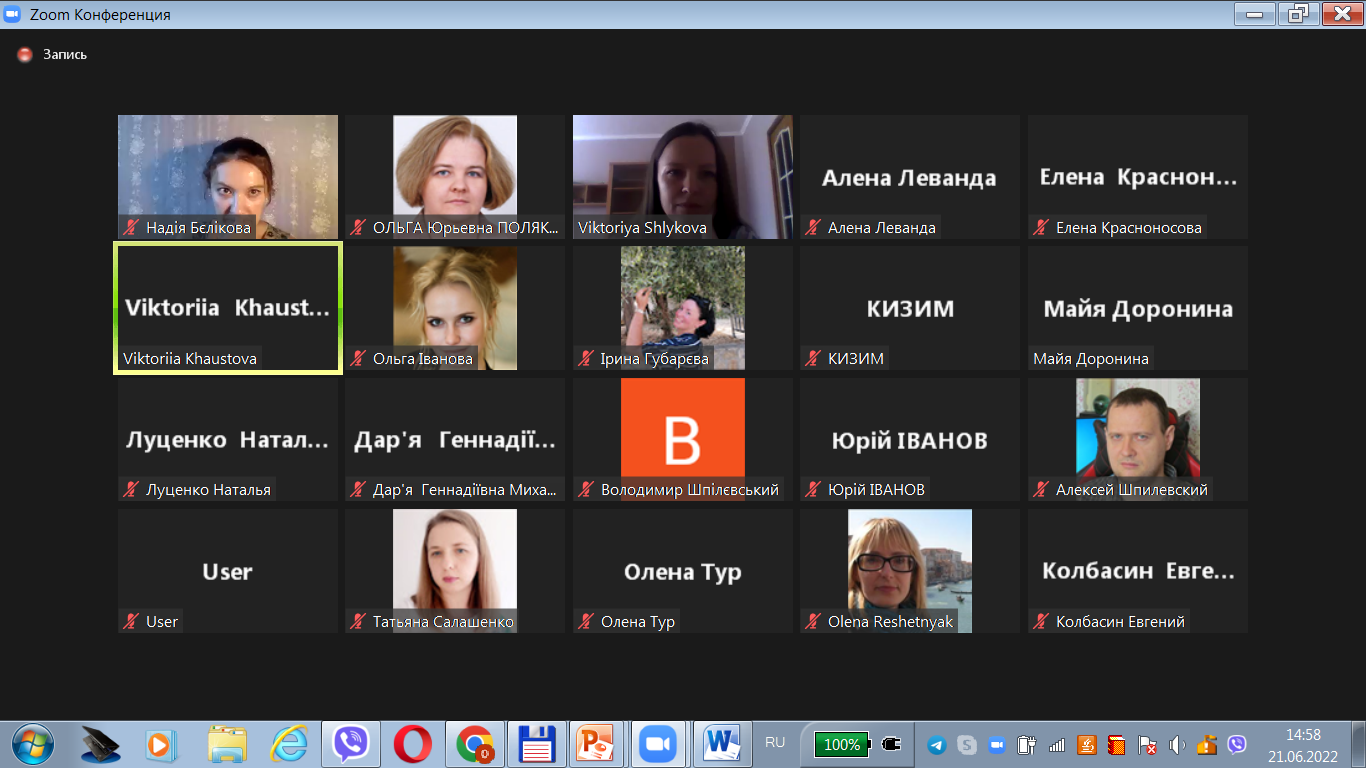
Task: Open Viber from the taskbar
Action: (x=350, y=744)
